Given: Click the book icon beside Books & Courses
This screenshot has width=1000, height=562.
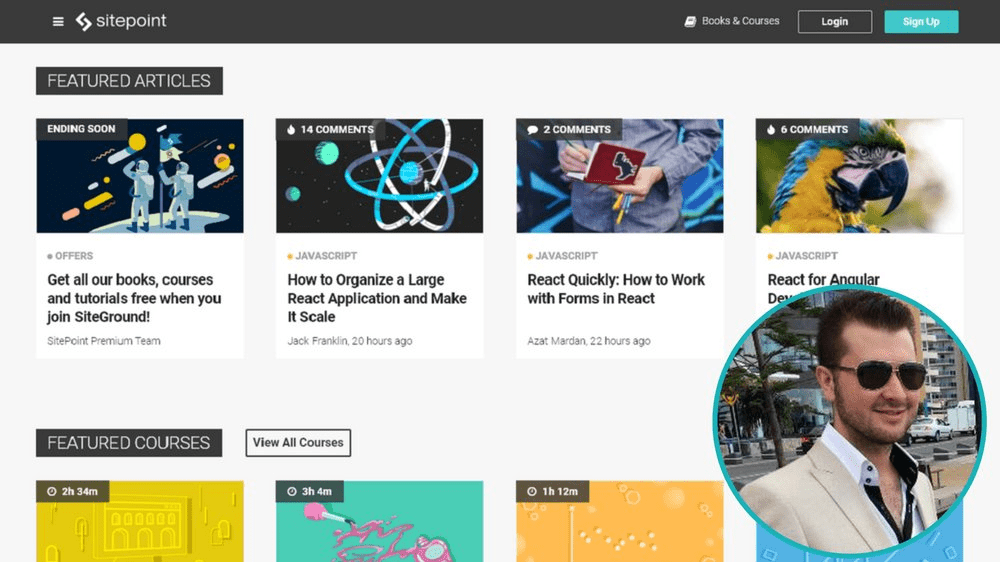Looking at the screenshot, I should tap(690, 21).
